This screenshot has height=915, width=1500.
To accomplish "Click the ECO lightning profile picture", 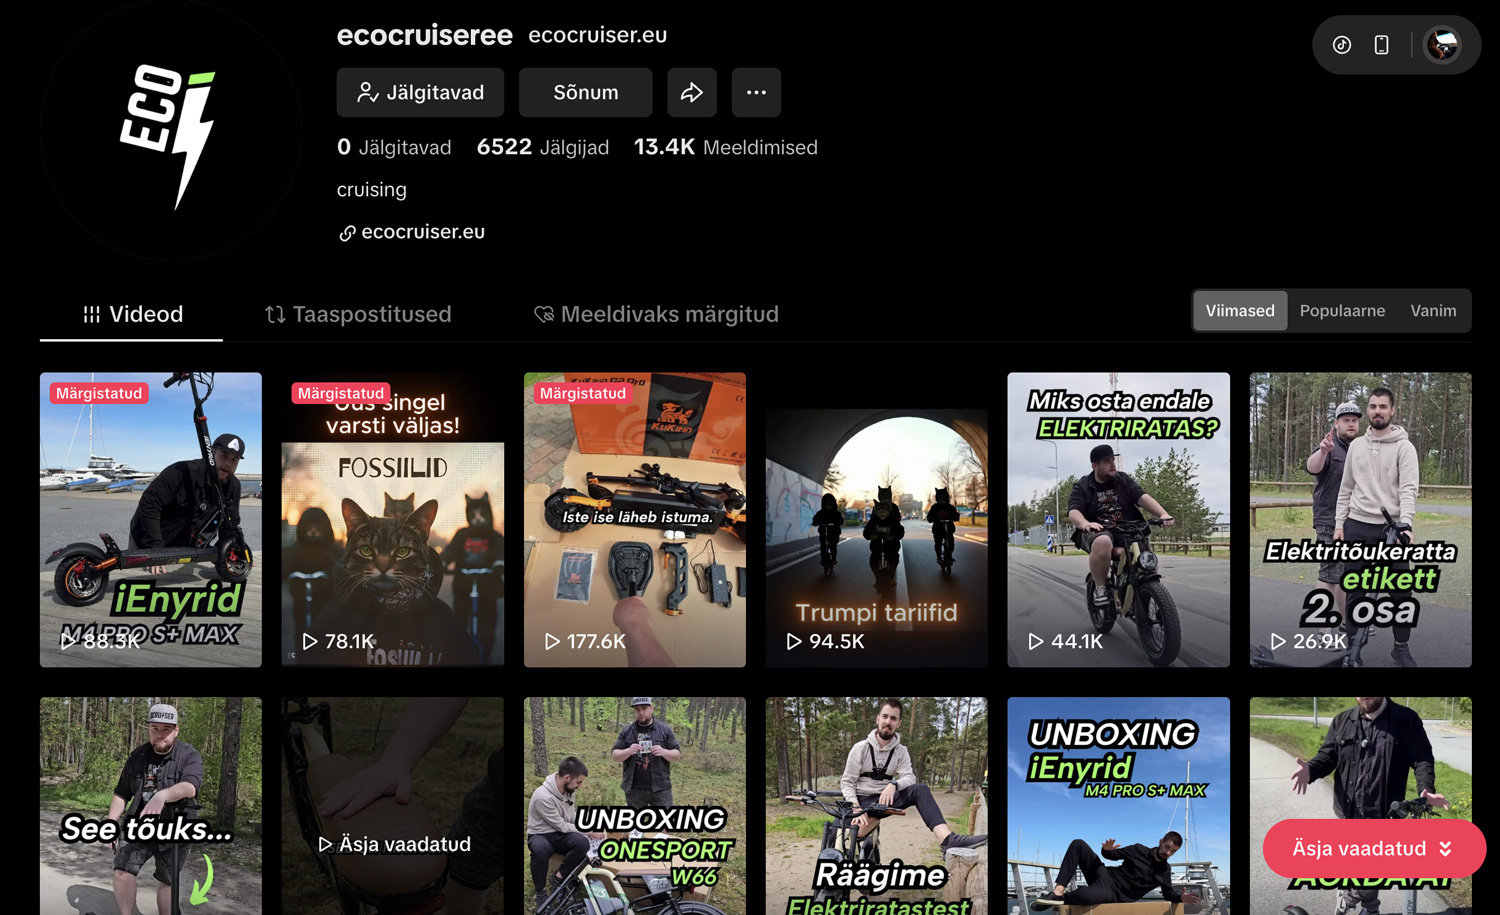I will (x=170, y=131).
